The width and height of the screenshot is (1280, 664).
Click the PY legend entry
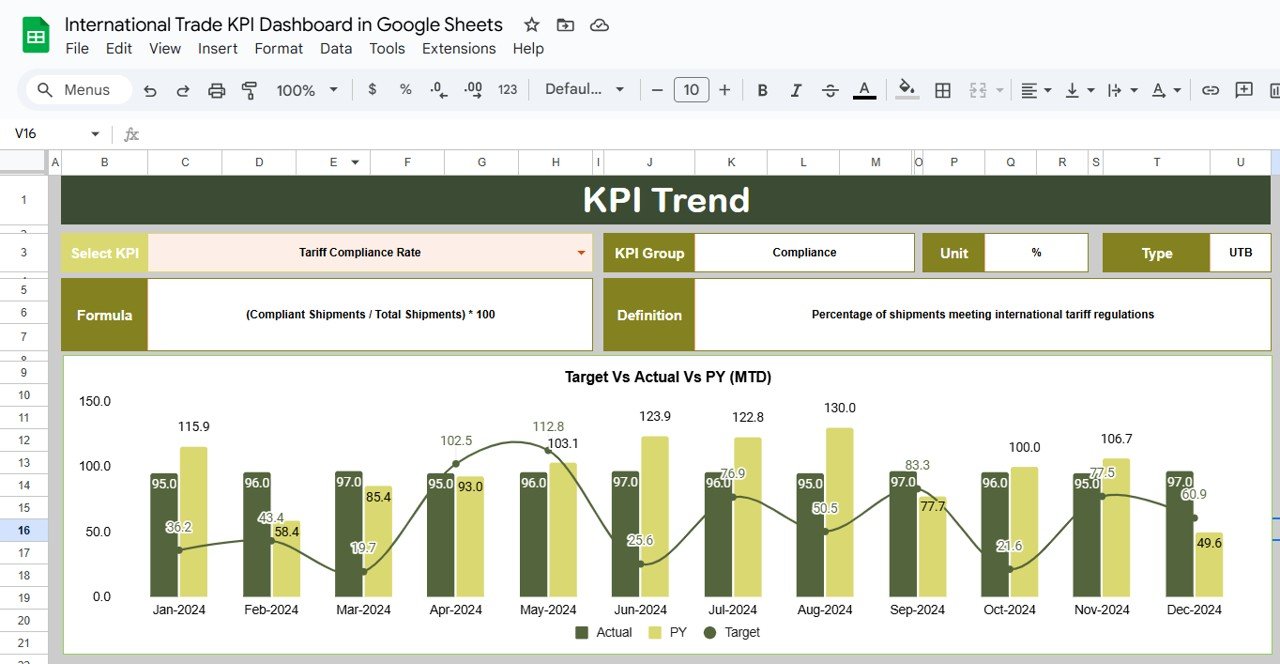[x=668, y=632]
